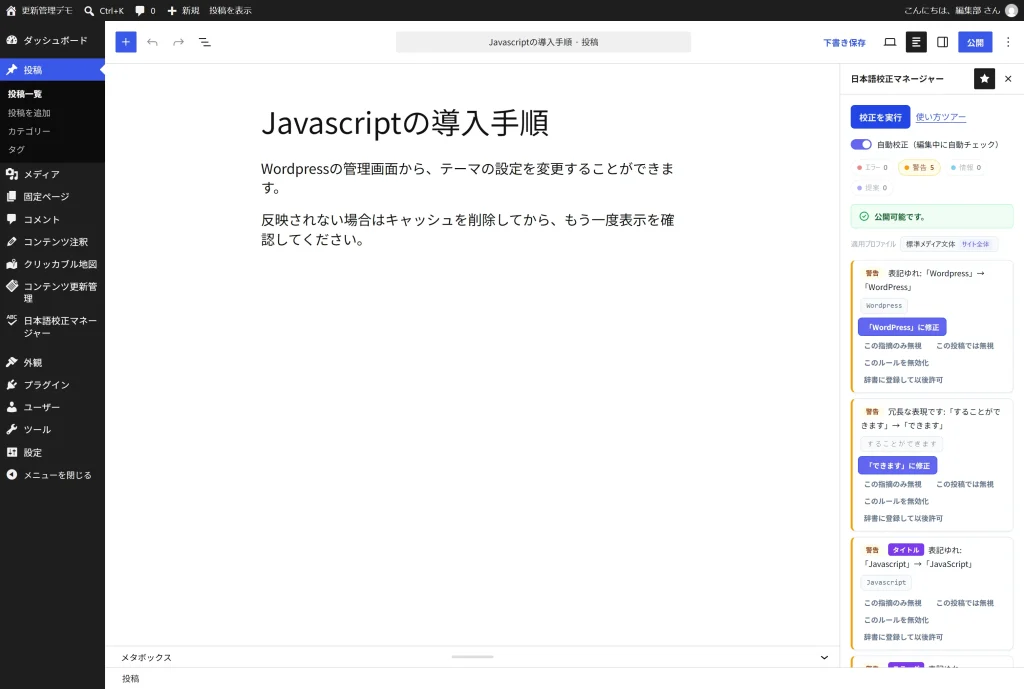
Task: Toggle the 警告 5 filter chip
Action: [919, 168]
